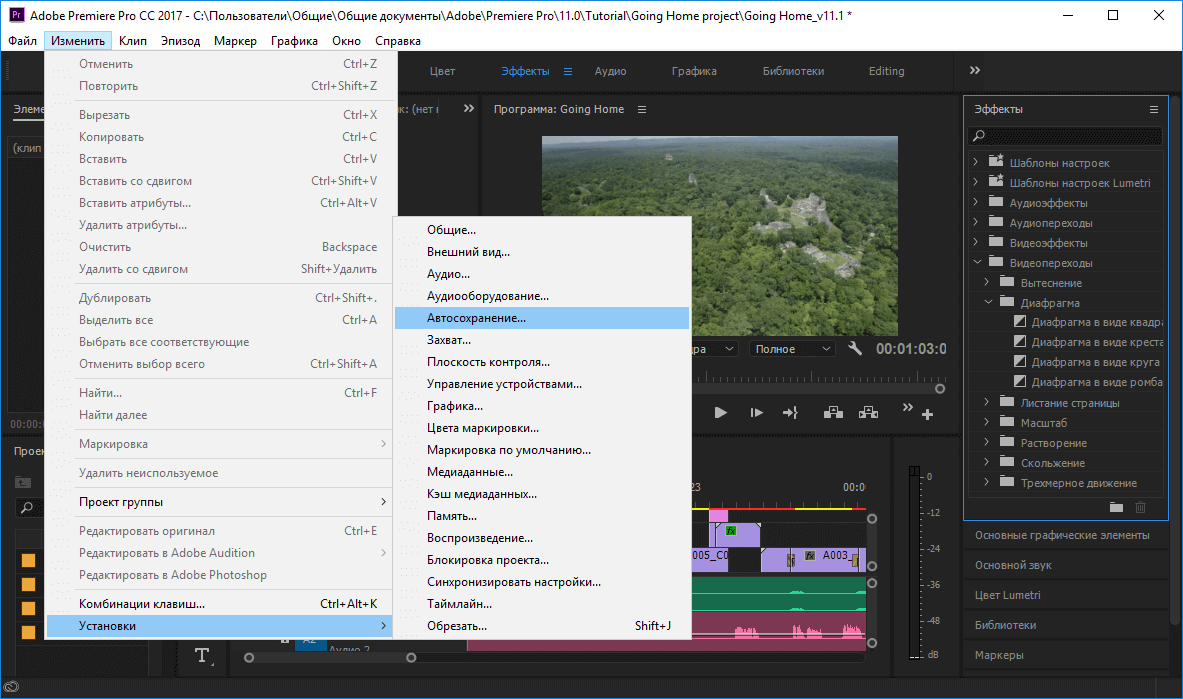The image size is (1183, 699).
Task: Switch to the 'Цвет' workspace tab
Action: click(442, 71)
